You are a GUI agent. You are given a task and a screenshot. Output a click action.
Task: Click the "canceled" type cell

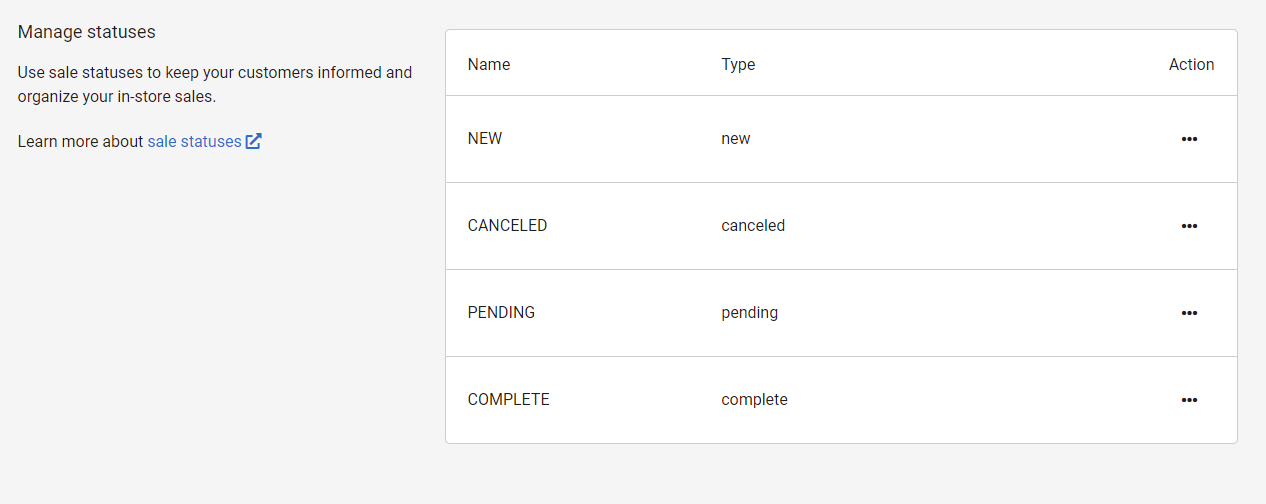tap(753, 226)
